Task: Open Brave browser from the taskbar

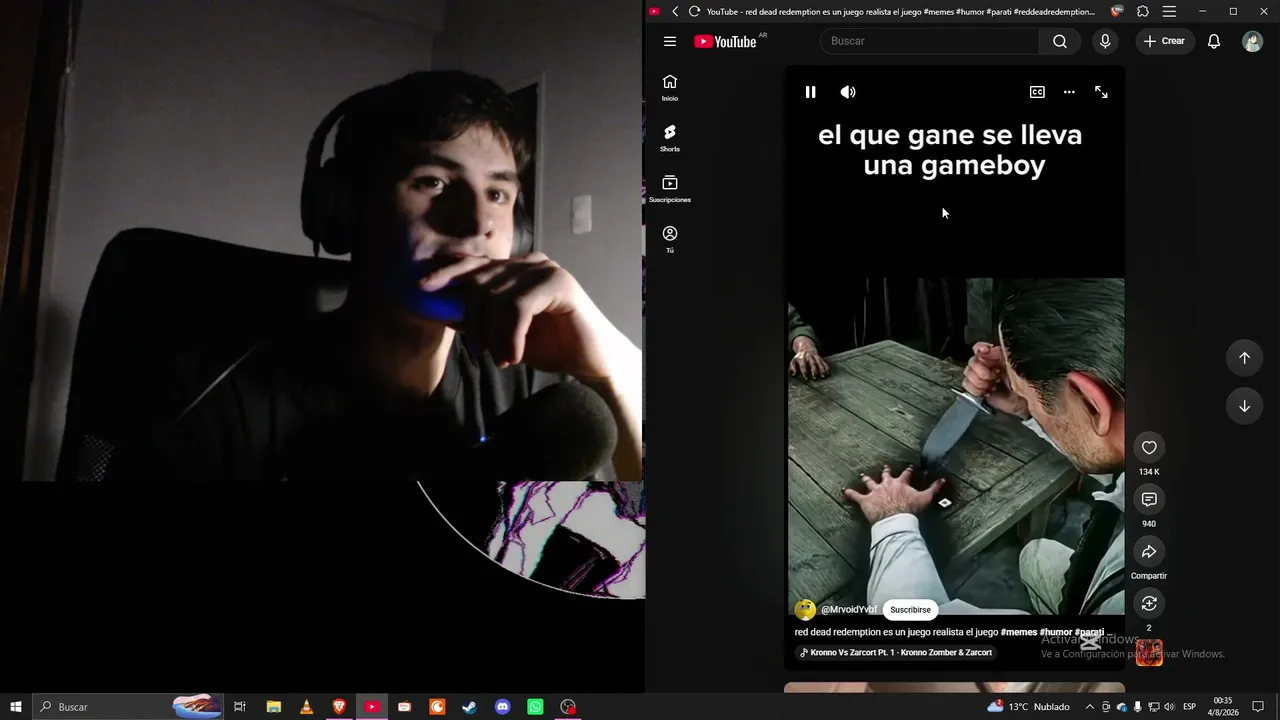Action: coord(339,707)
